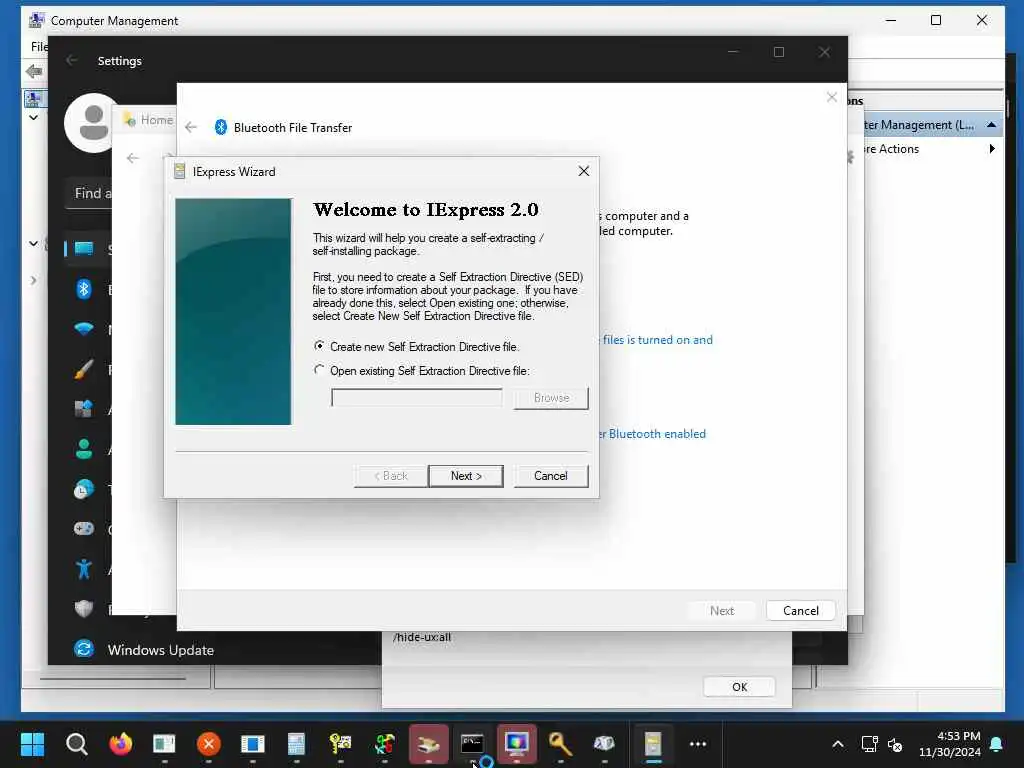The width and height of the screenshot is (1024, 768).
Task: Close the IExpress Wizard dialog
Action: pos(584,171)
